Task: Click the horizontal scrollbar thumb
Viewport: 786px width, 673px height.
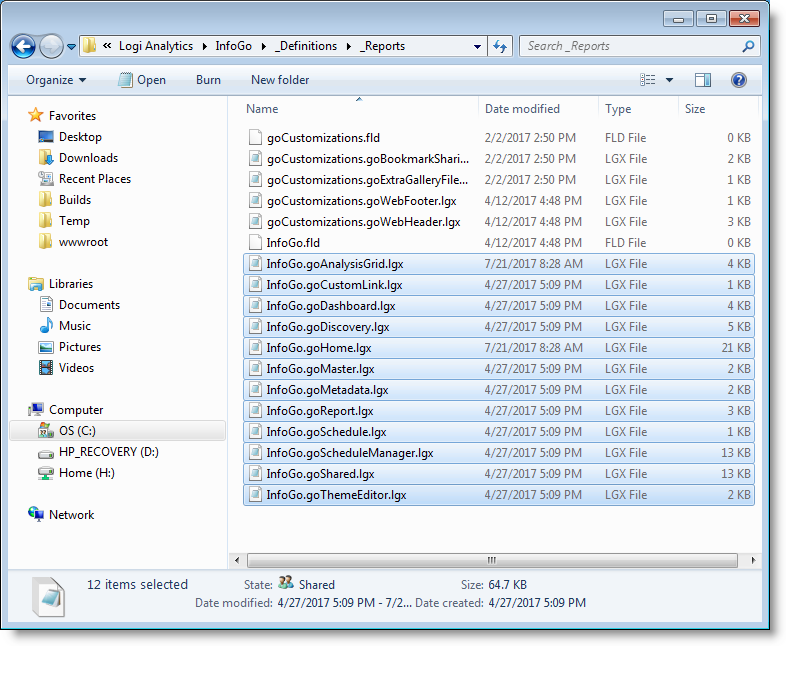Action: [492, 560]
